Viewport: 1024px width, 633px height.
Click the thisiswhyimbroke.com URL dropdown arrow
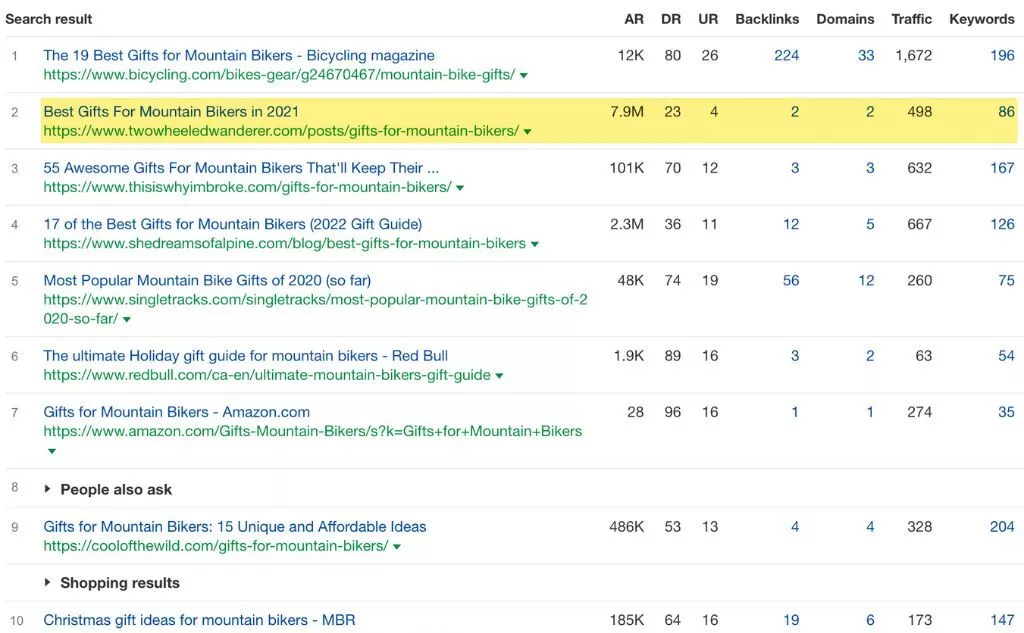(460, 188)
